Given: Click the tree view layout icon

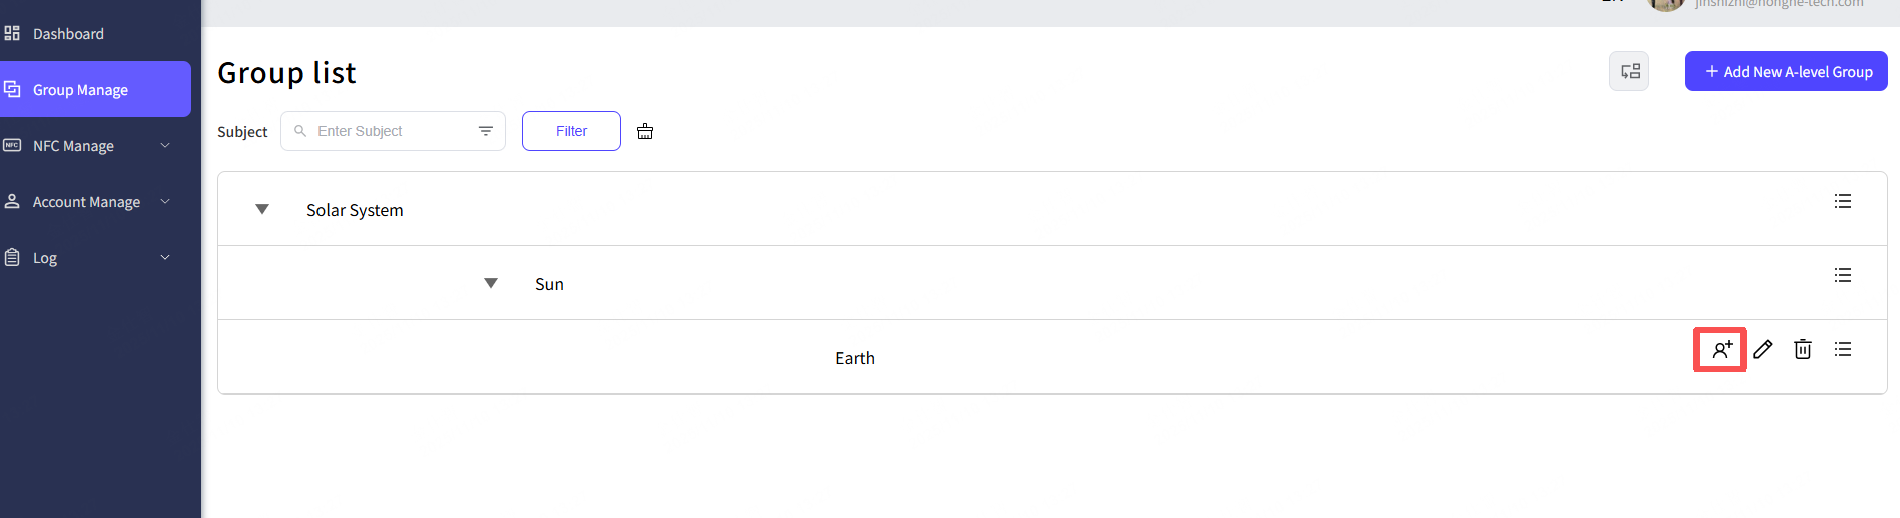Looking at the screenshot, I should click(x=1629, y=71).
